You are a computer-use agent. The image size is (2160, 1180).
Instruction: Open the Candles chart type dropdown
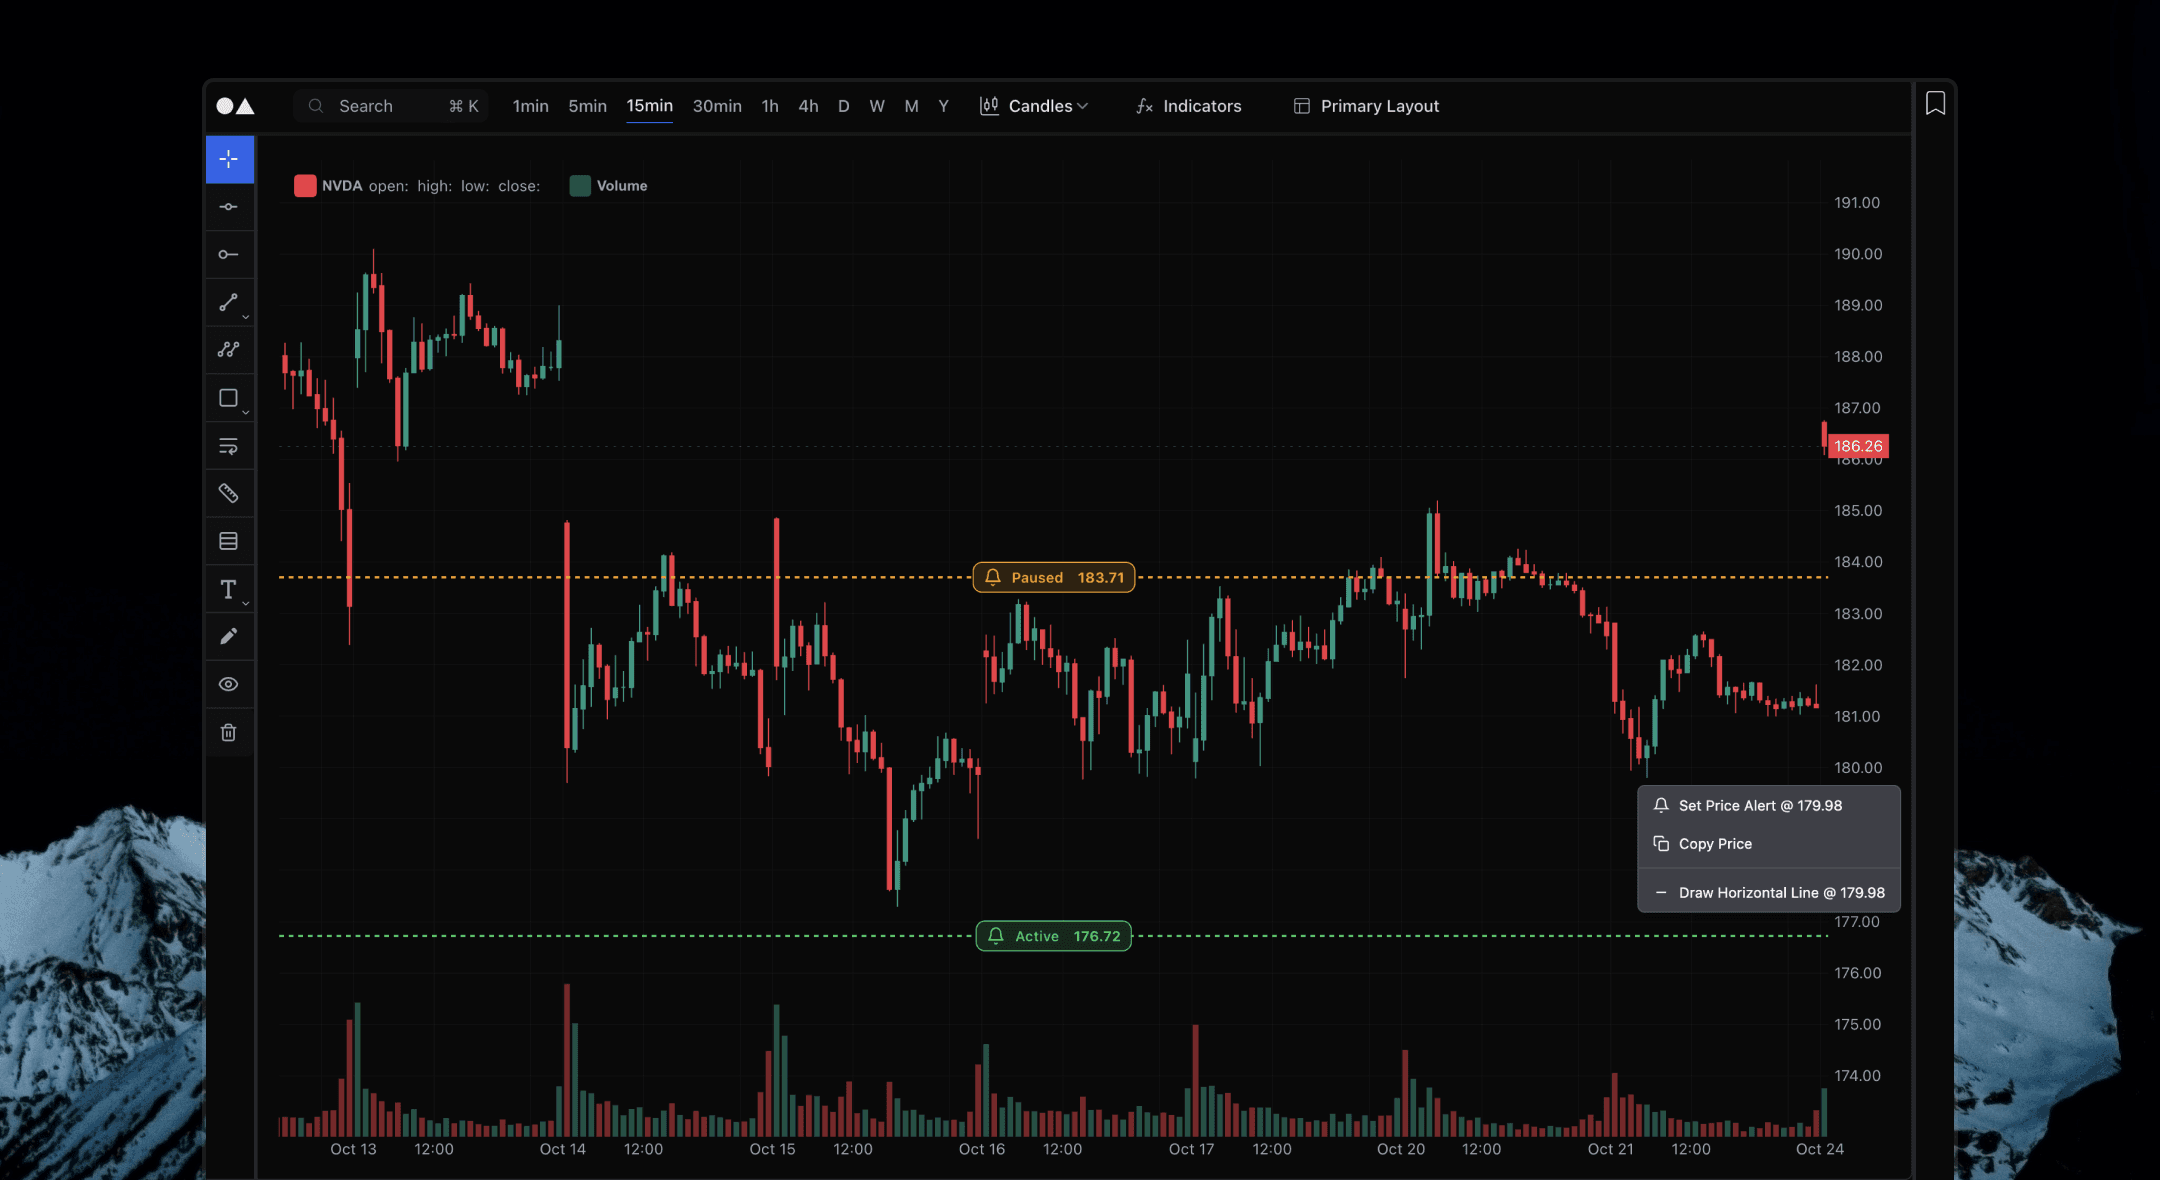point(1035,106)
